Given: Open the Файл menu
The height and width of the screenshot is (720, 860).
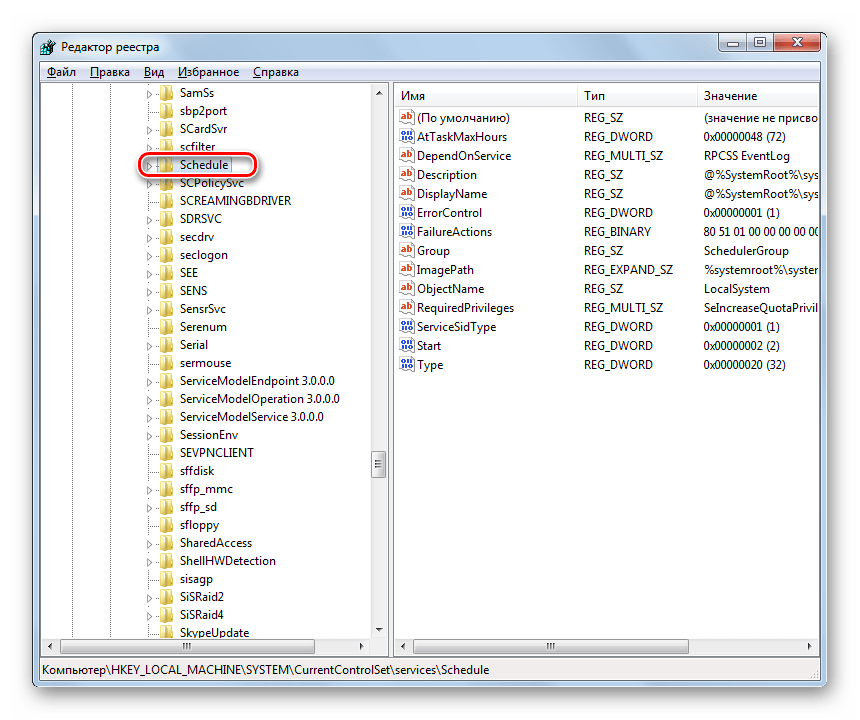Looking at the screenshot, I should (x=61, y=72).
